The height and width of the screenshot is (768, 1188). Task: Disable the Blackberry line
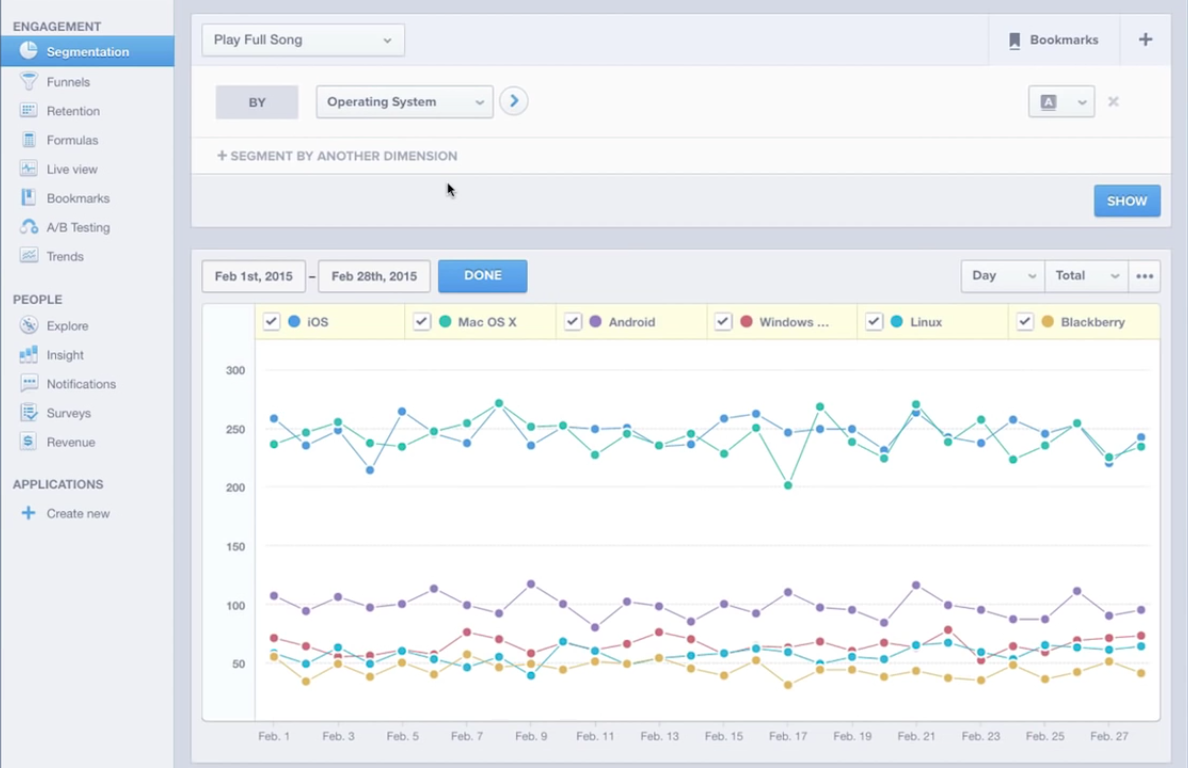(x=1025, y=321)
